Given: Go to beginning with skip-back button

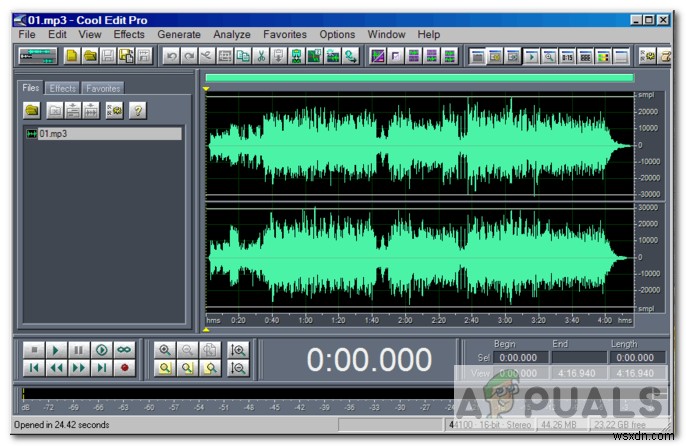Looking at the screenshot, I should pos(34,368).
